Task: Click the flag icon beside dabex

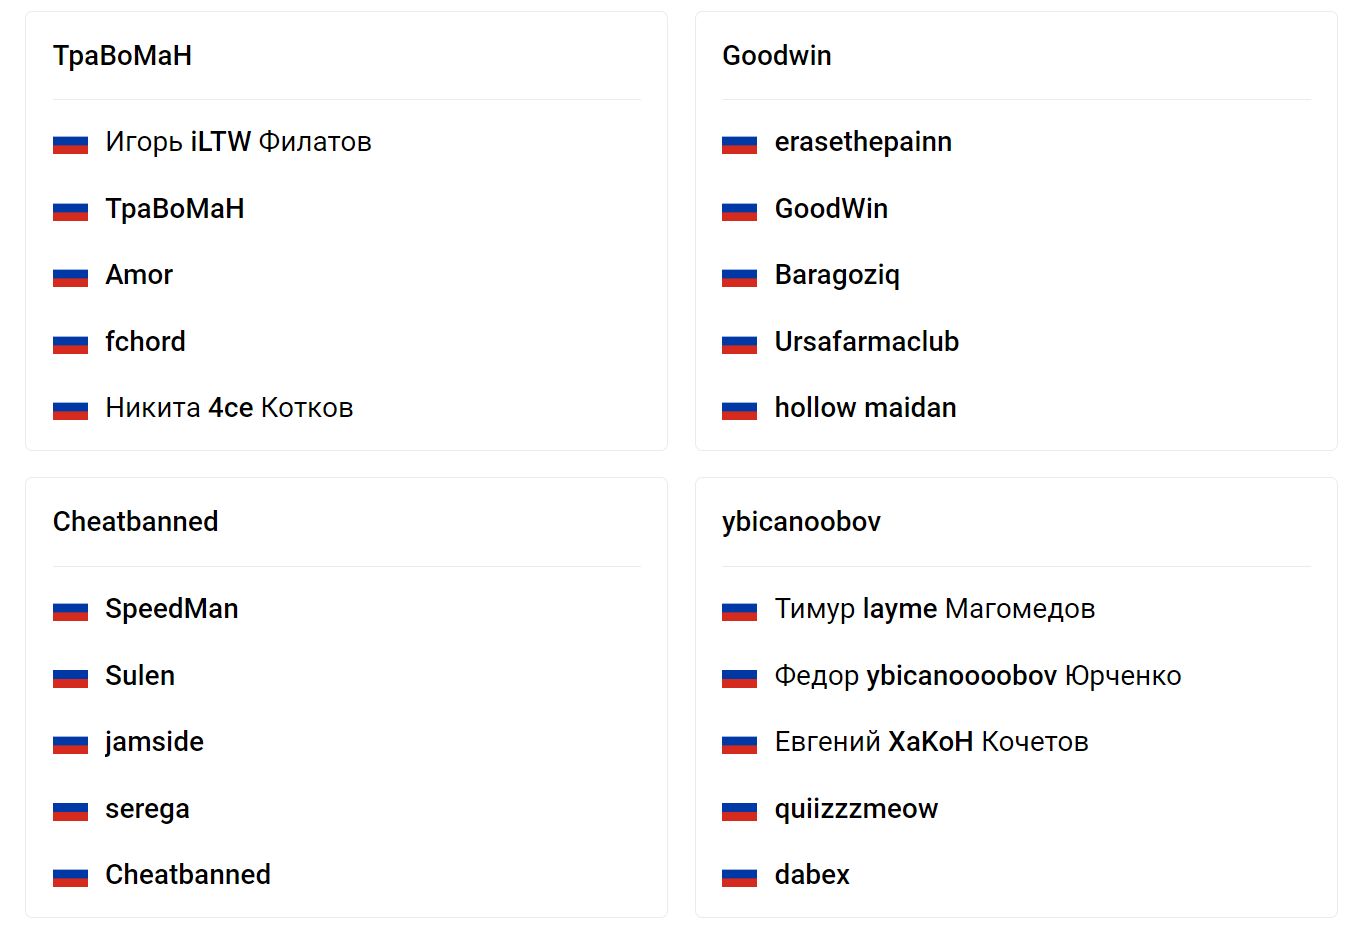Action: point(739,877)
